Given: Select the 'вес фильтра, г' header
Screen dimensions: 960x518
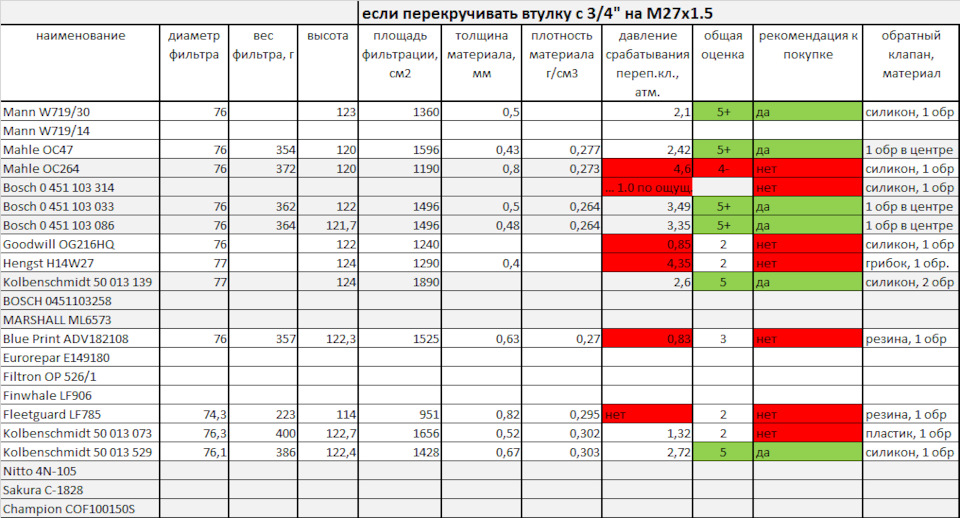Looking at the screenshot, I should pos(263,63).
